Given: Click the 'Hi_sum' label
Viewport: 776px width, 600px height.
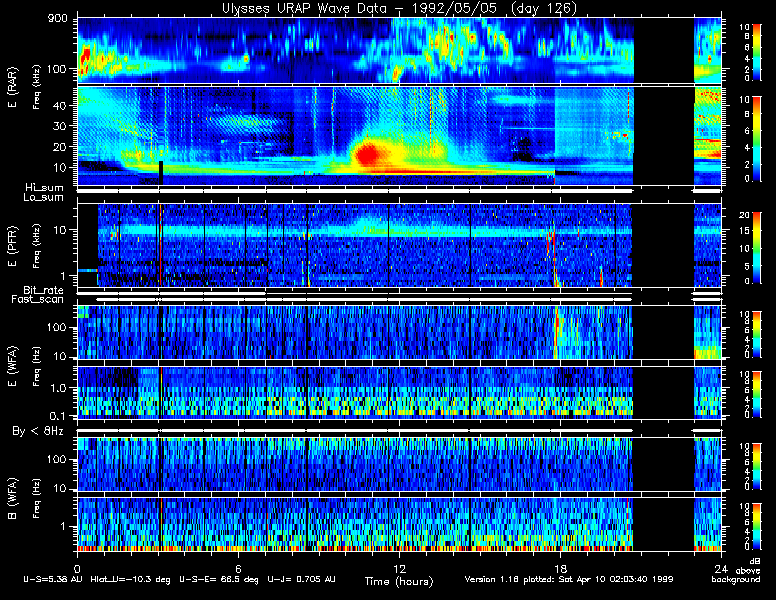Looking at the screenshot, I should pos(45,188).
